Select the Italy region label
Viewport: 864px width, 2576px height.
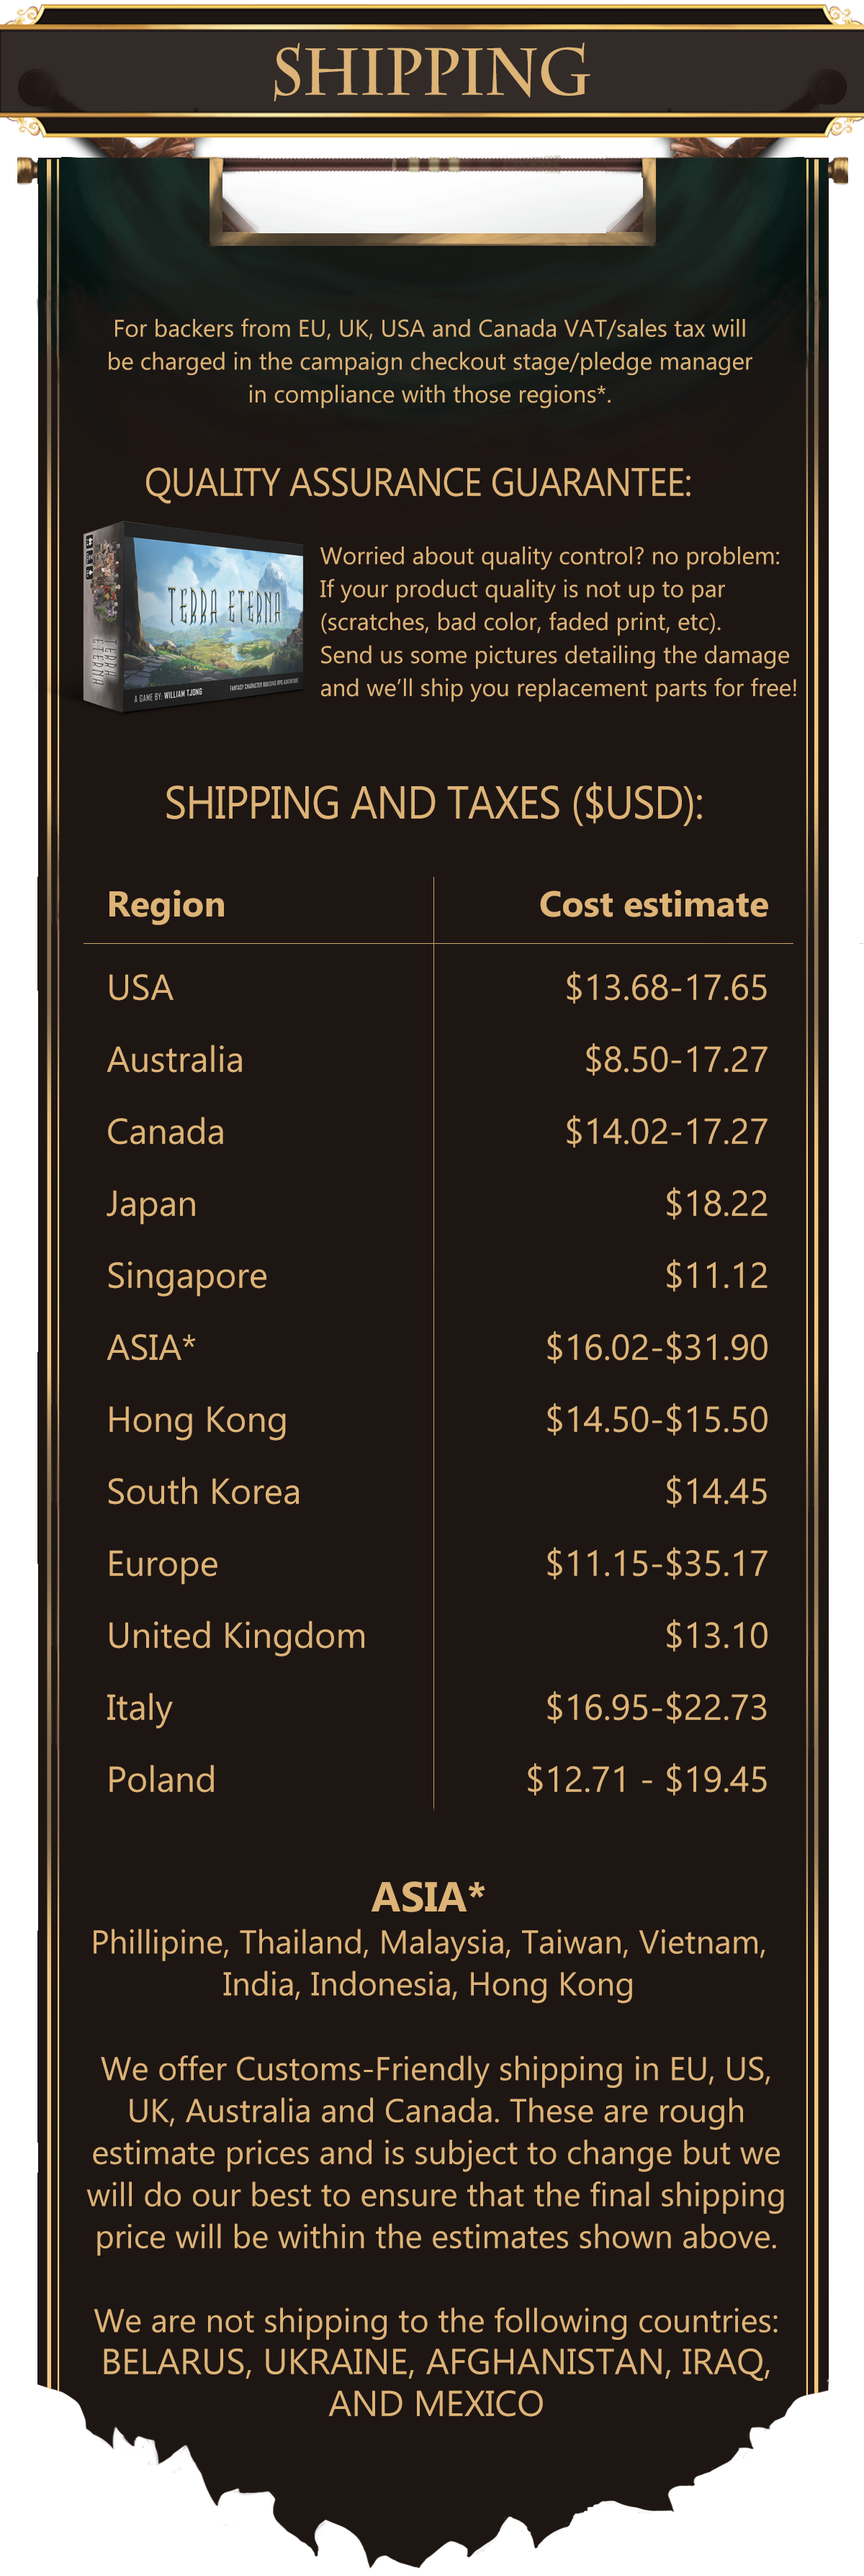coord(139,1708)
